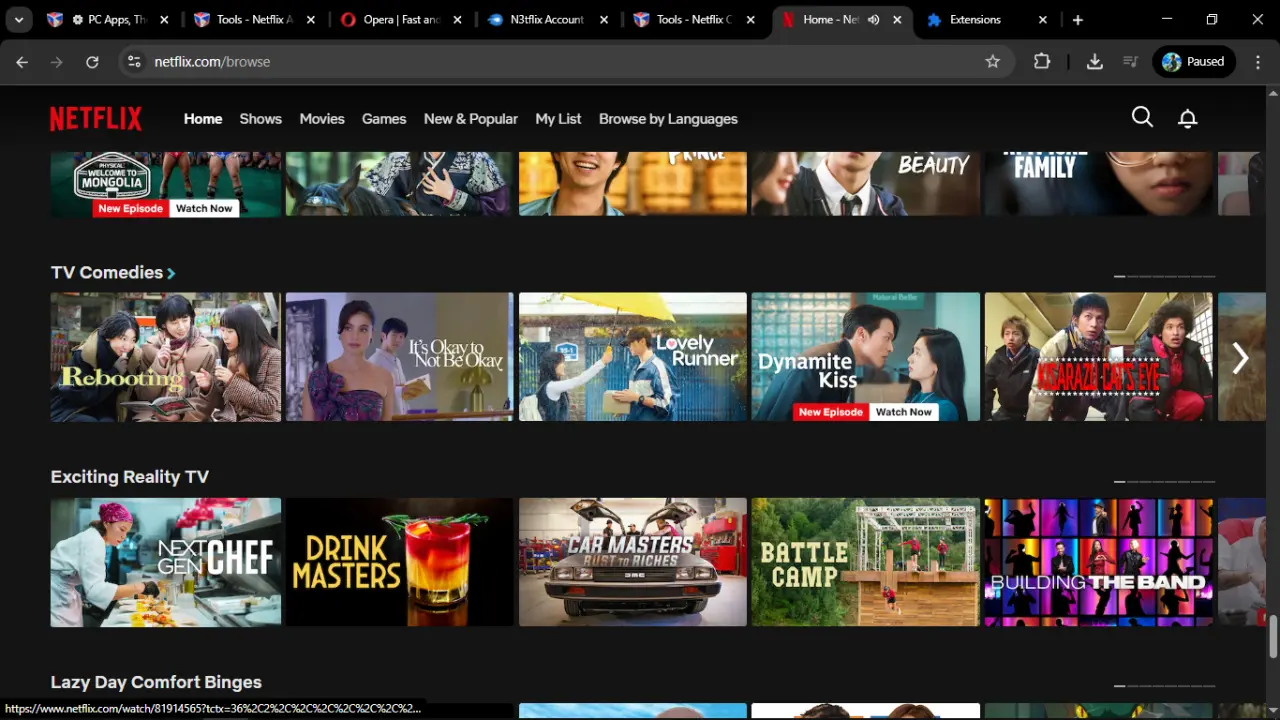
Task: Open Welcome to Mongolia thumbnail
Action: point(166,184)
